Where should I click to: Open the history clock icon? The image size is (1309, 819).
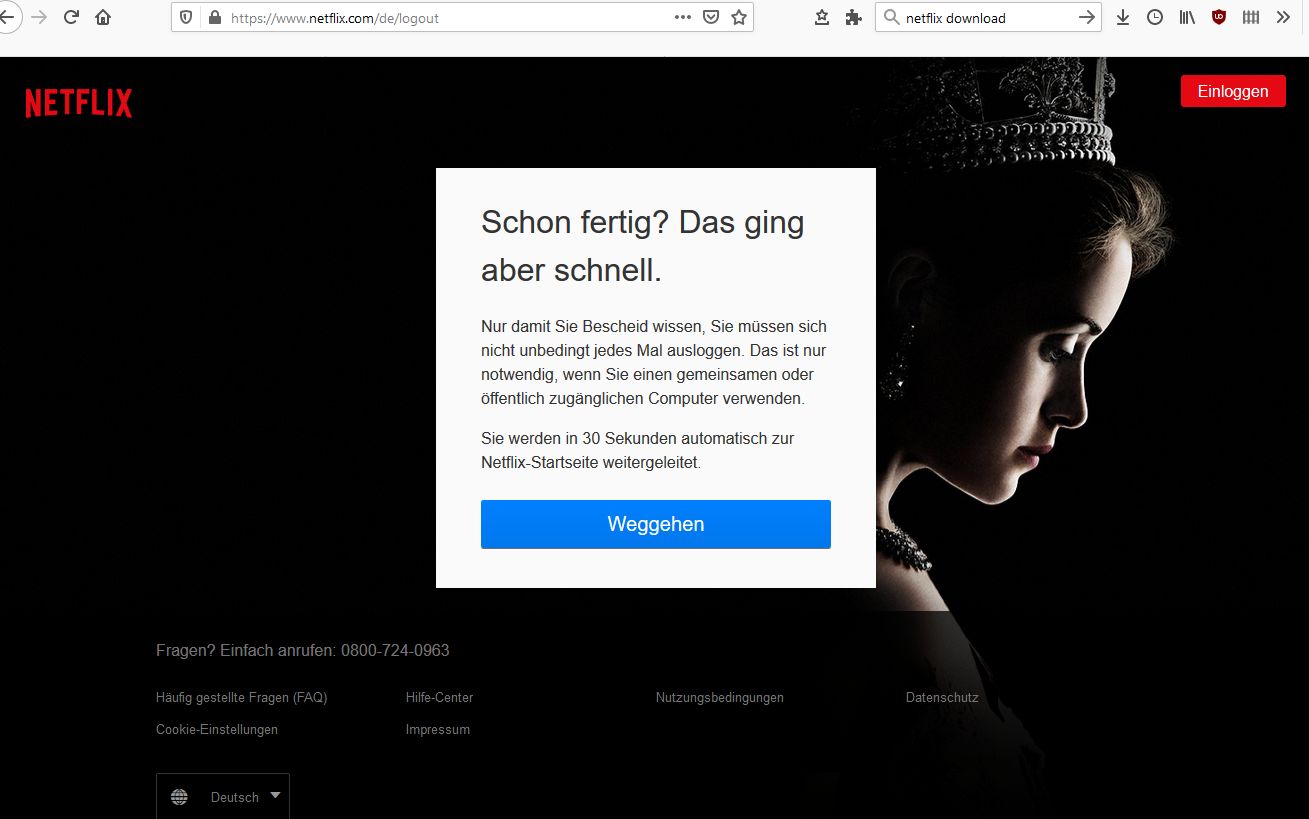point(1155,17)
